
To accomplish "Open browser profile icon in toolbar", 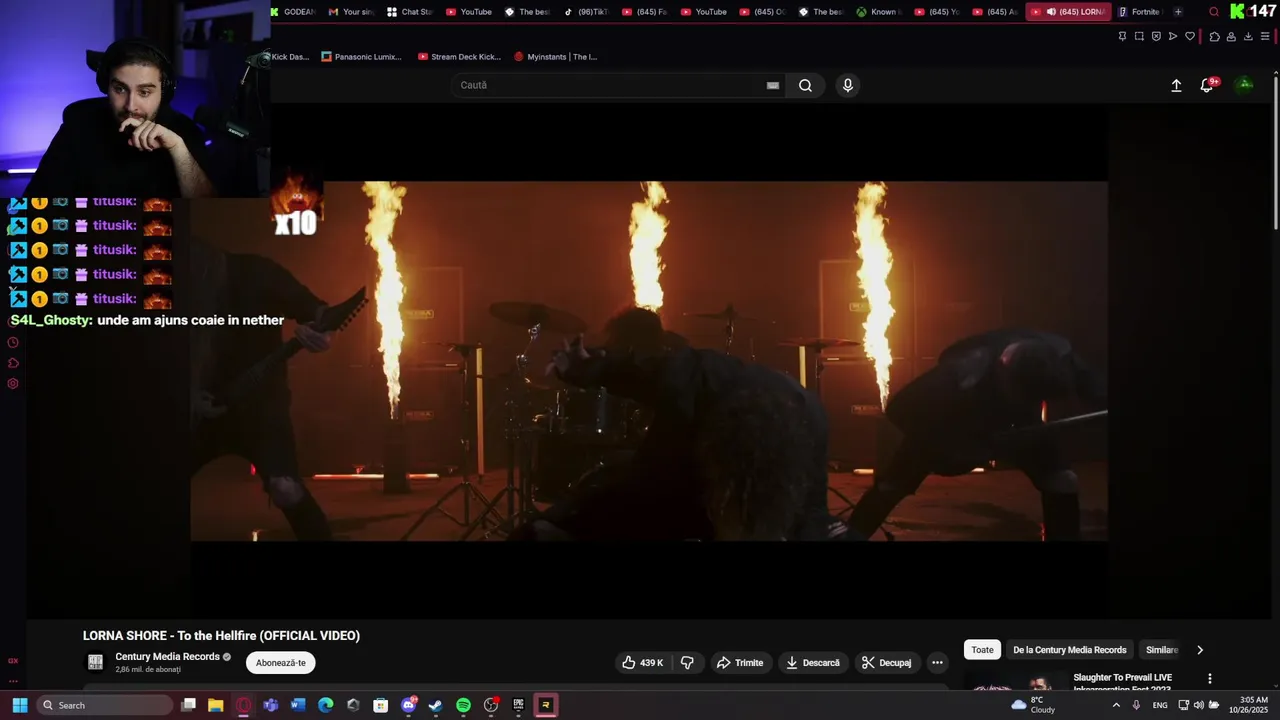I will pos(1231,36).
